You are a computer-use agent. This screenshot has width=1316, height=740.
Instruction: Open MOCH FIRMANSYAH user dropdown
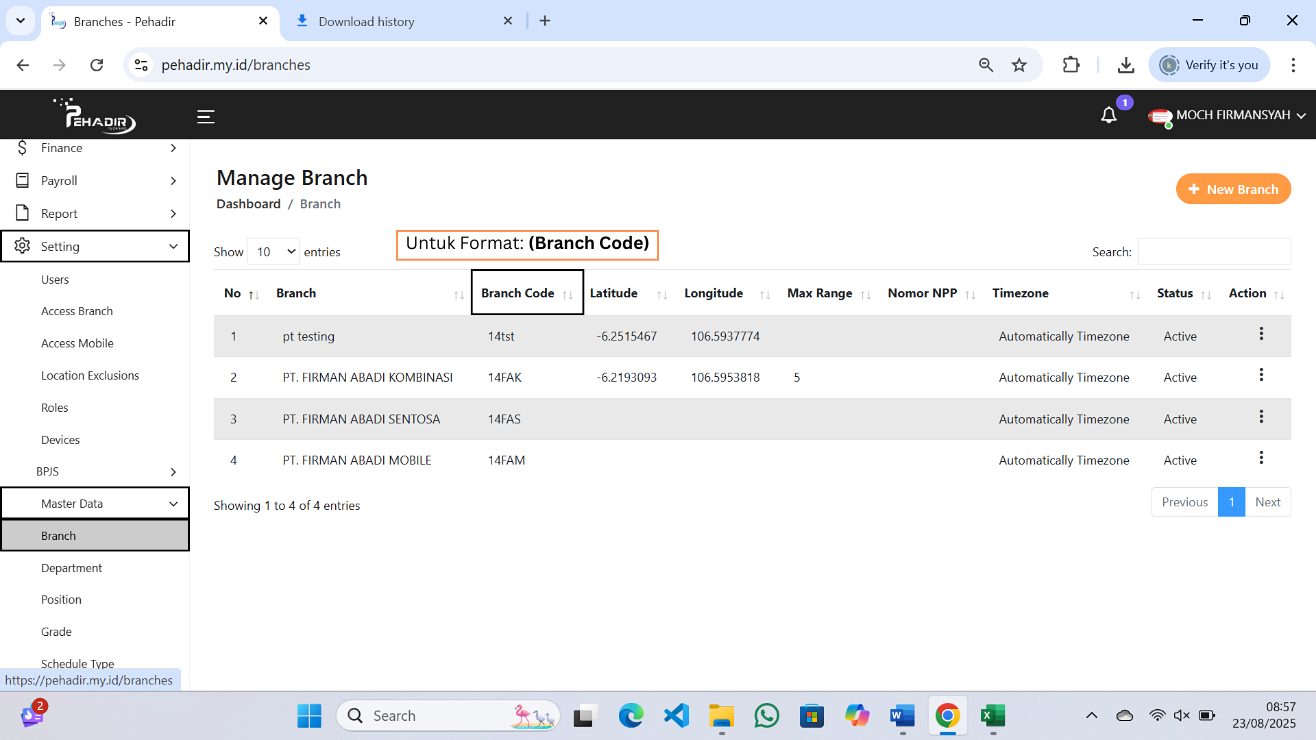click(x=1229, y=116)
